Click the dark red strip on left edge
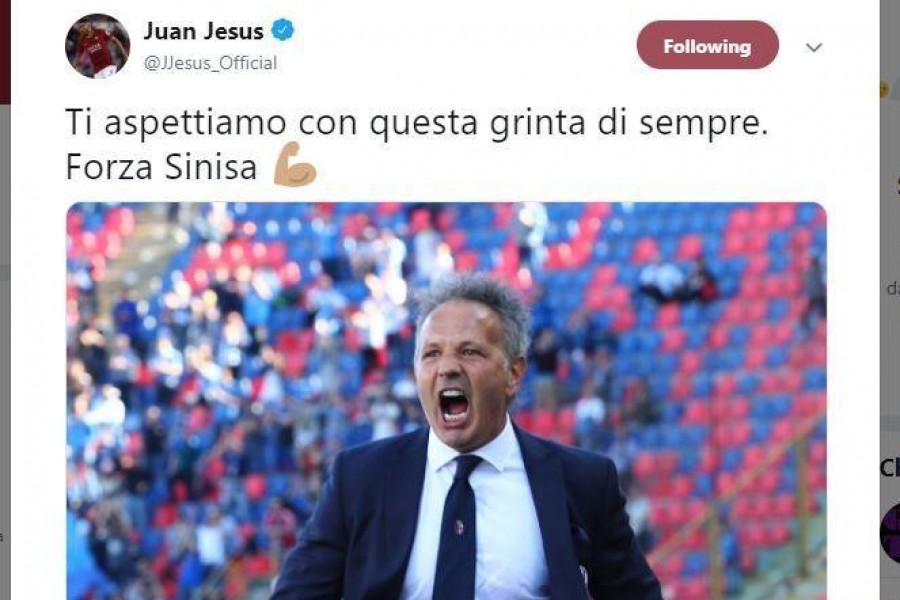Image resolution: width=900 pixels, height=600 pixels. pos(5,52)
